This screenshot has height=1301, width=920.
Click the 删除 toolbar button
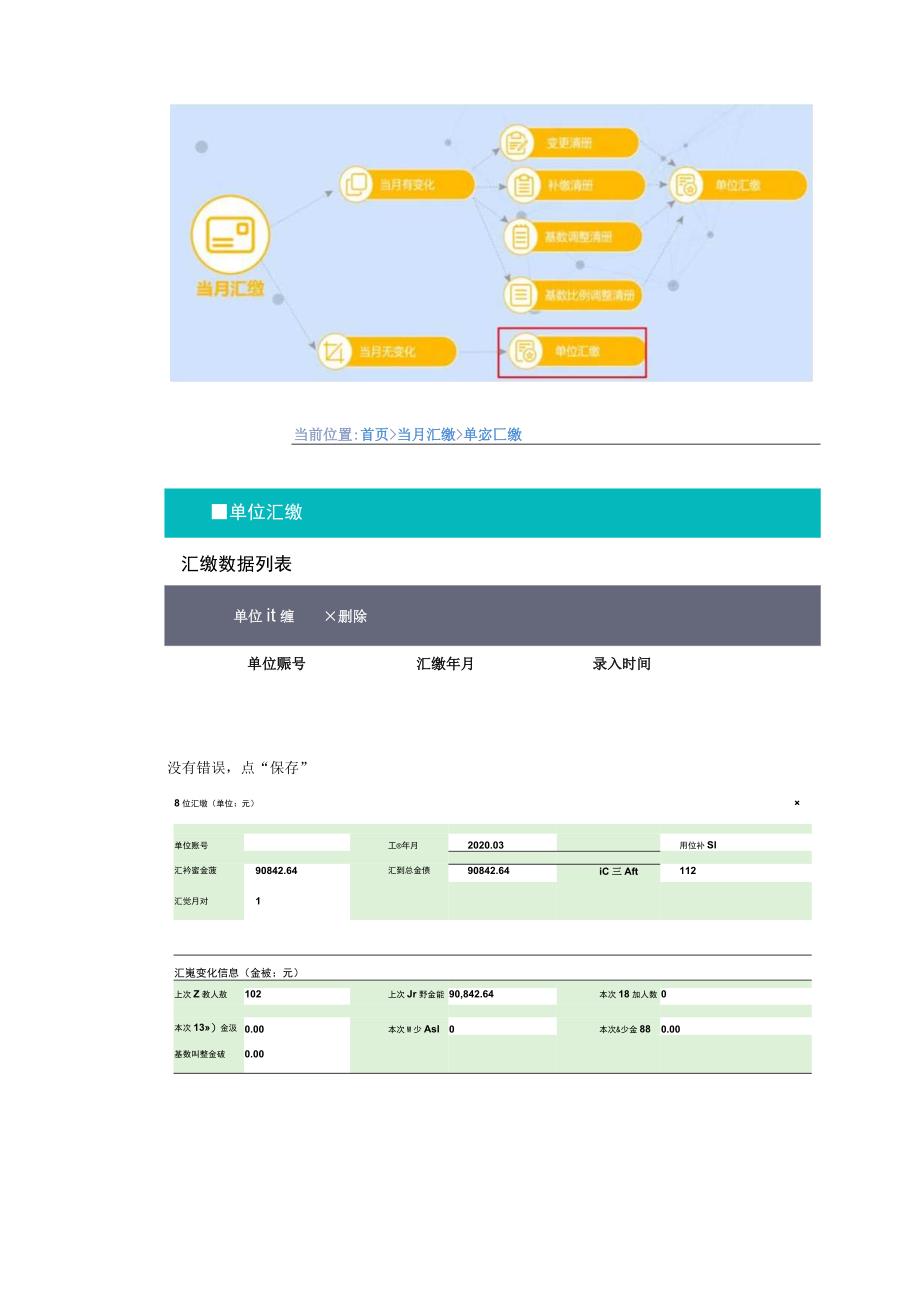click(347, 616)
